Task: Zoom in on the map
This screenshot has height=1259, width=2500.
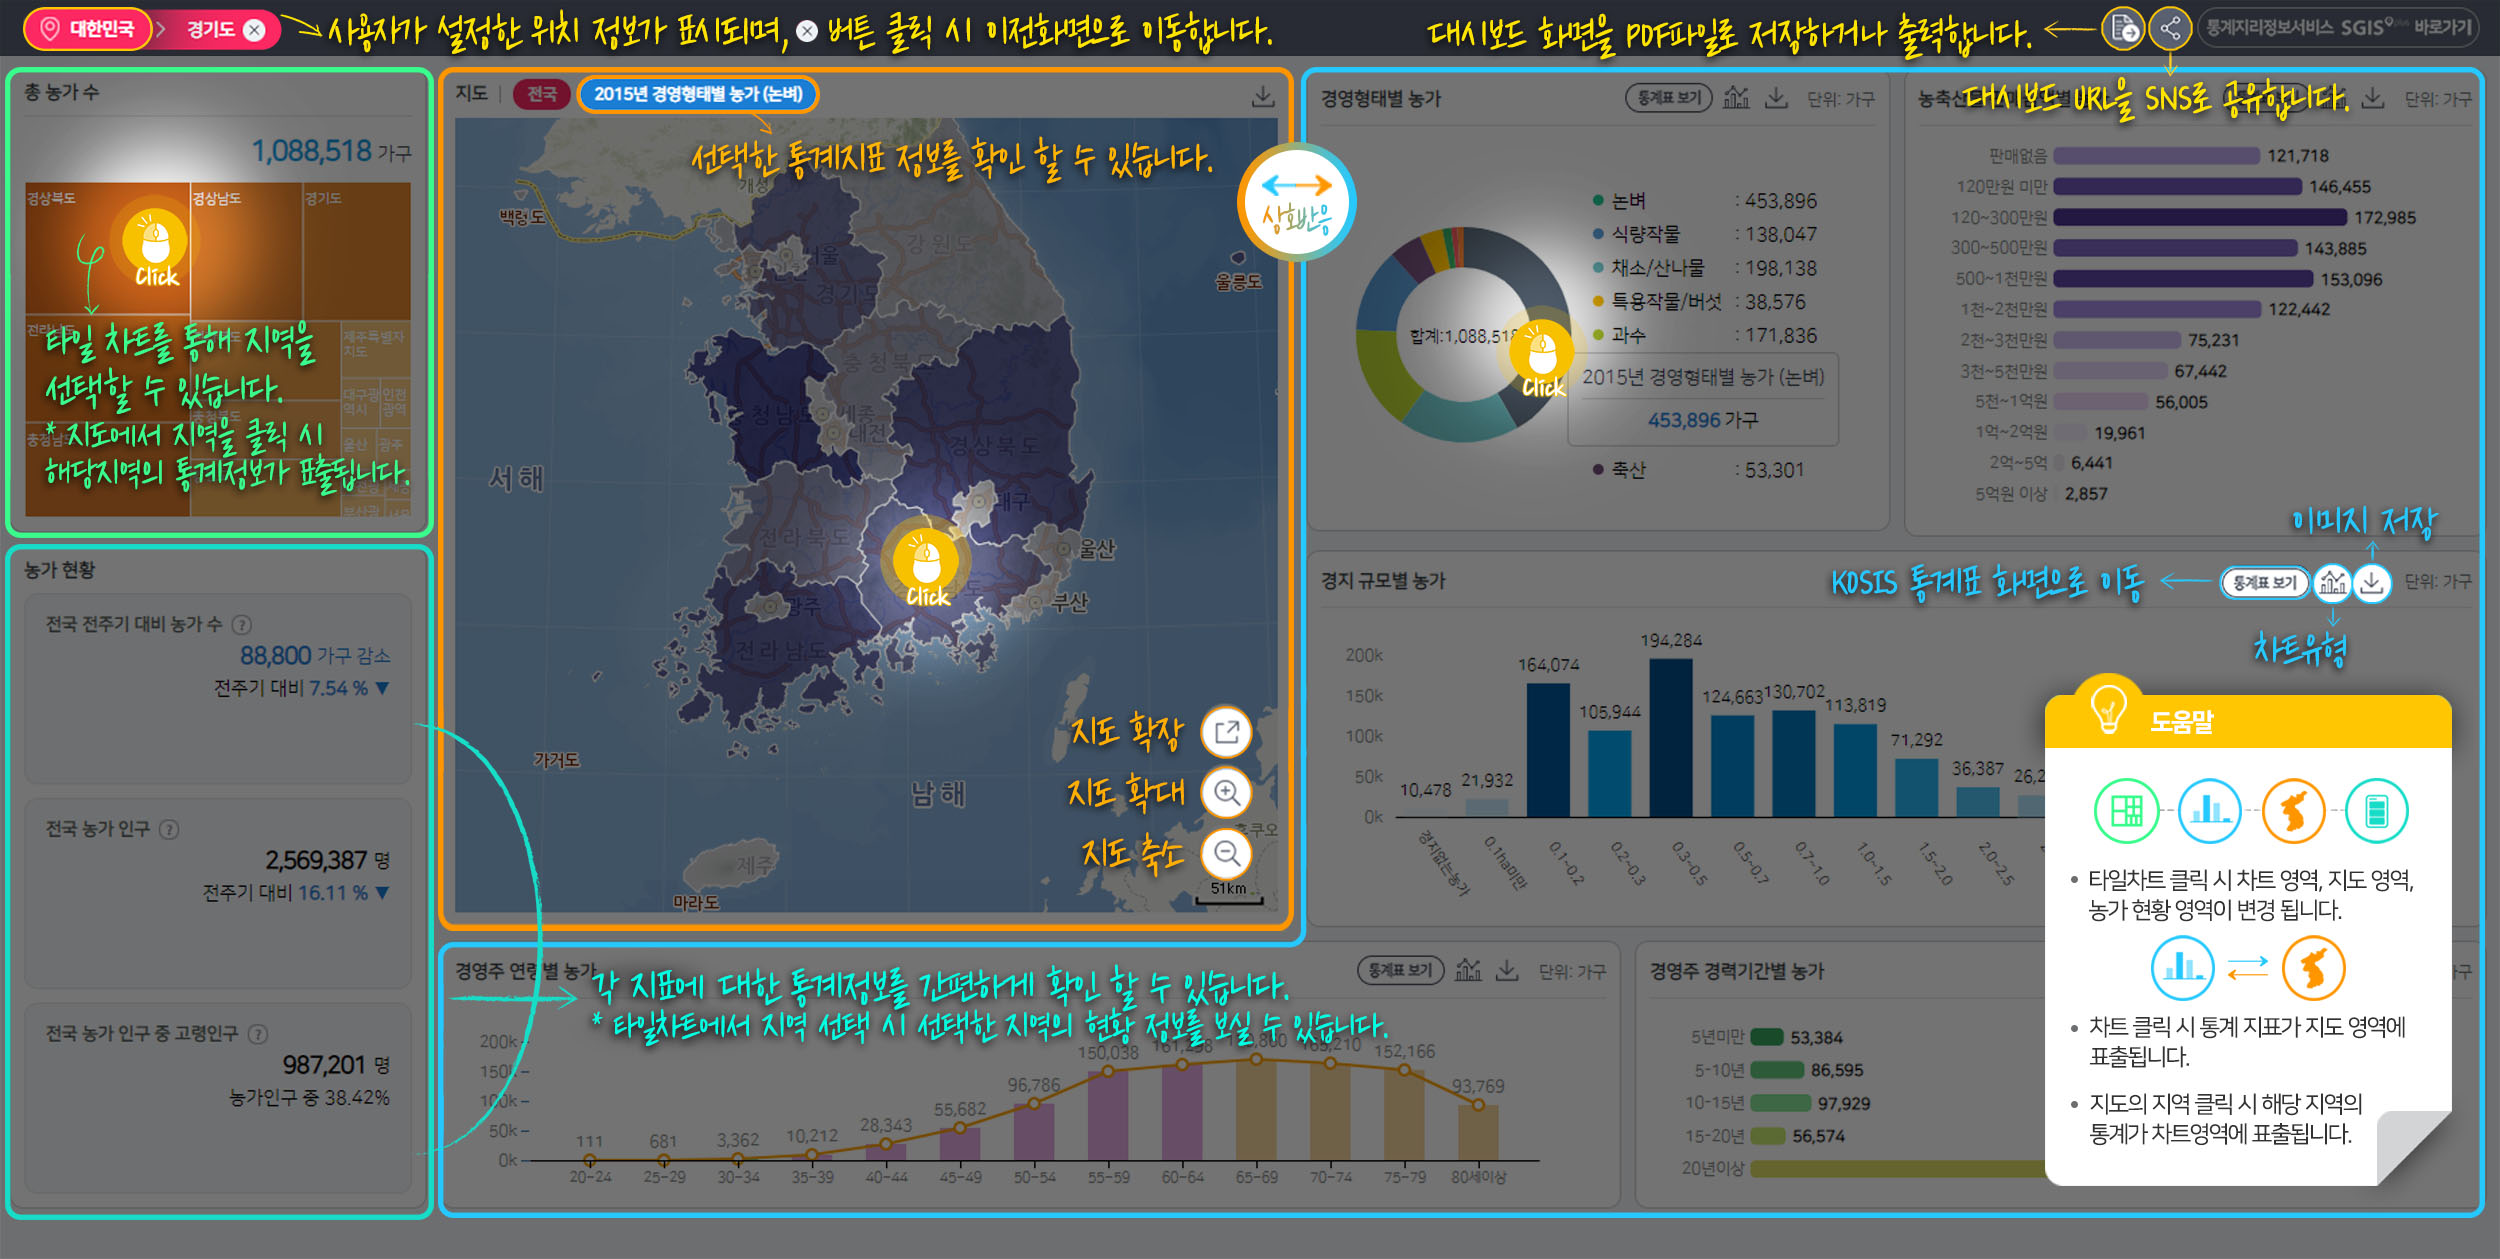Action: coord(1226,793)
